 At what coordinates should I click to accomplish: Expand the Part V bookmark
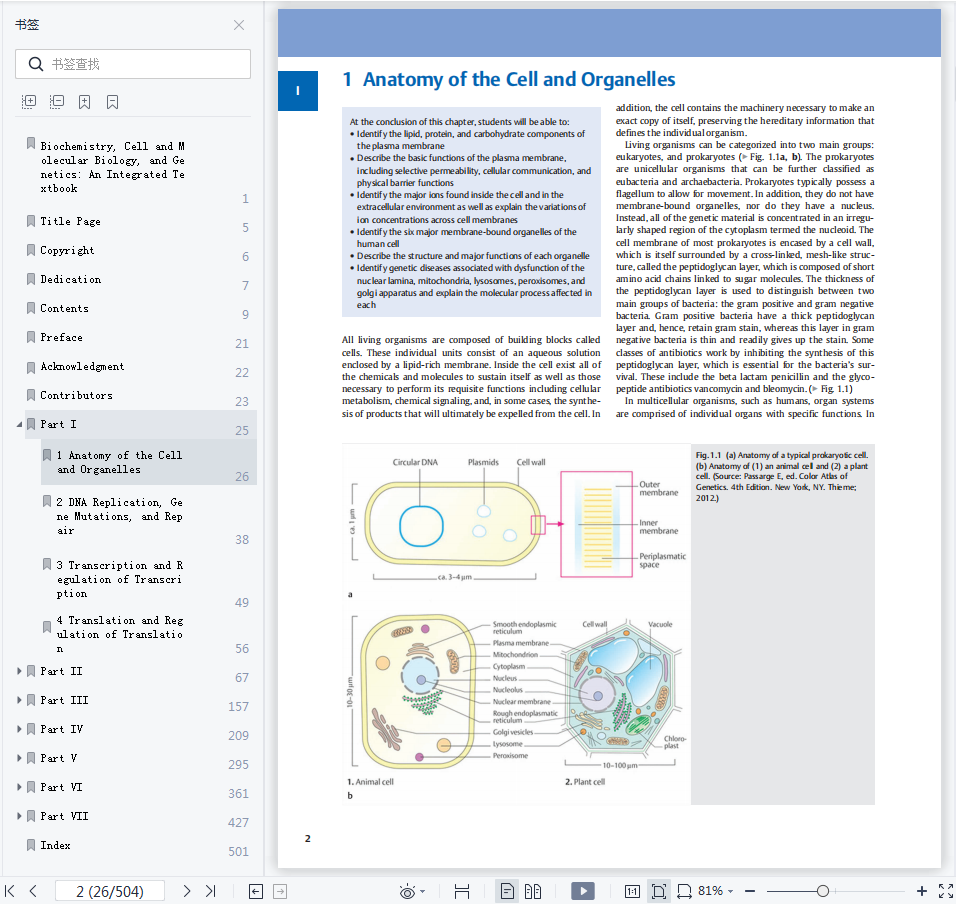(x=19, y=758)
